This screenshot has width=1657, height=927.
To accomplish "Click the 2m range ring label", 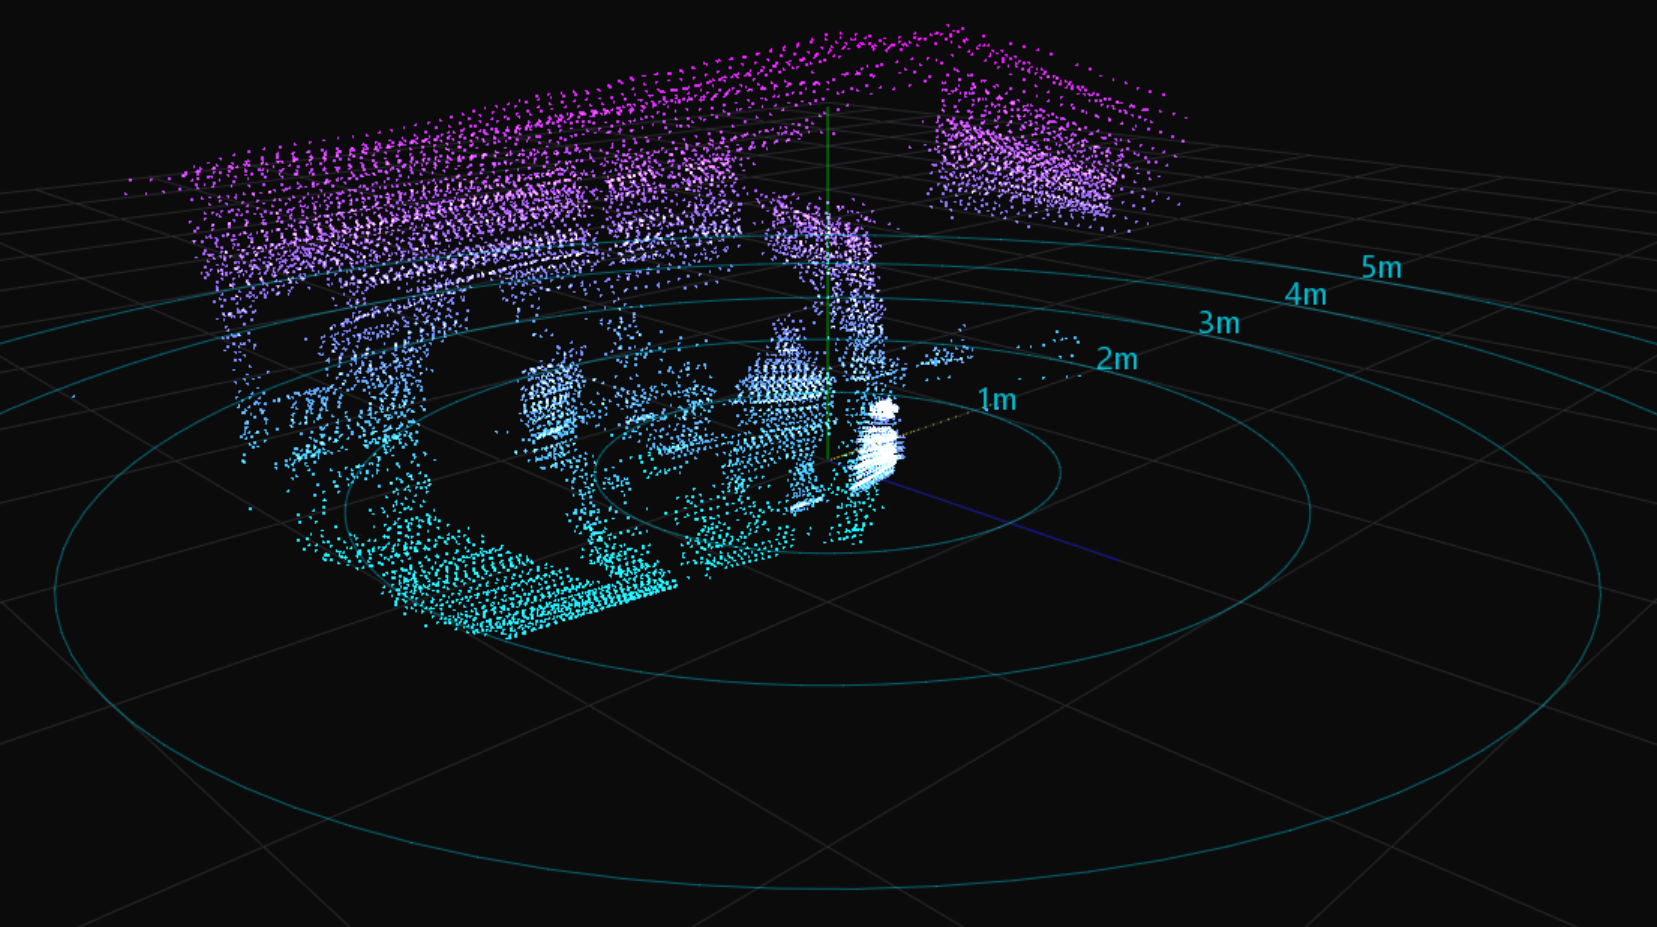I will coord(1117,359).
